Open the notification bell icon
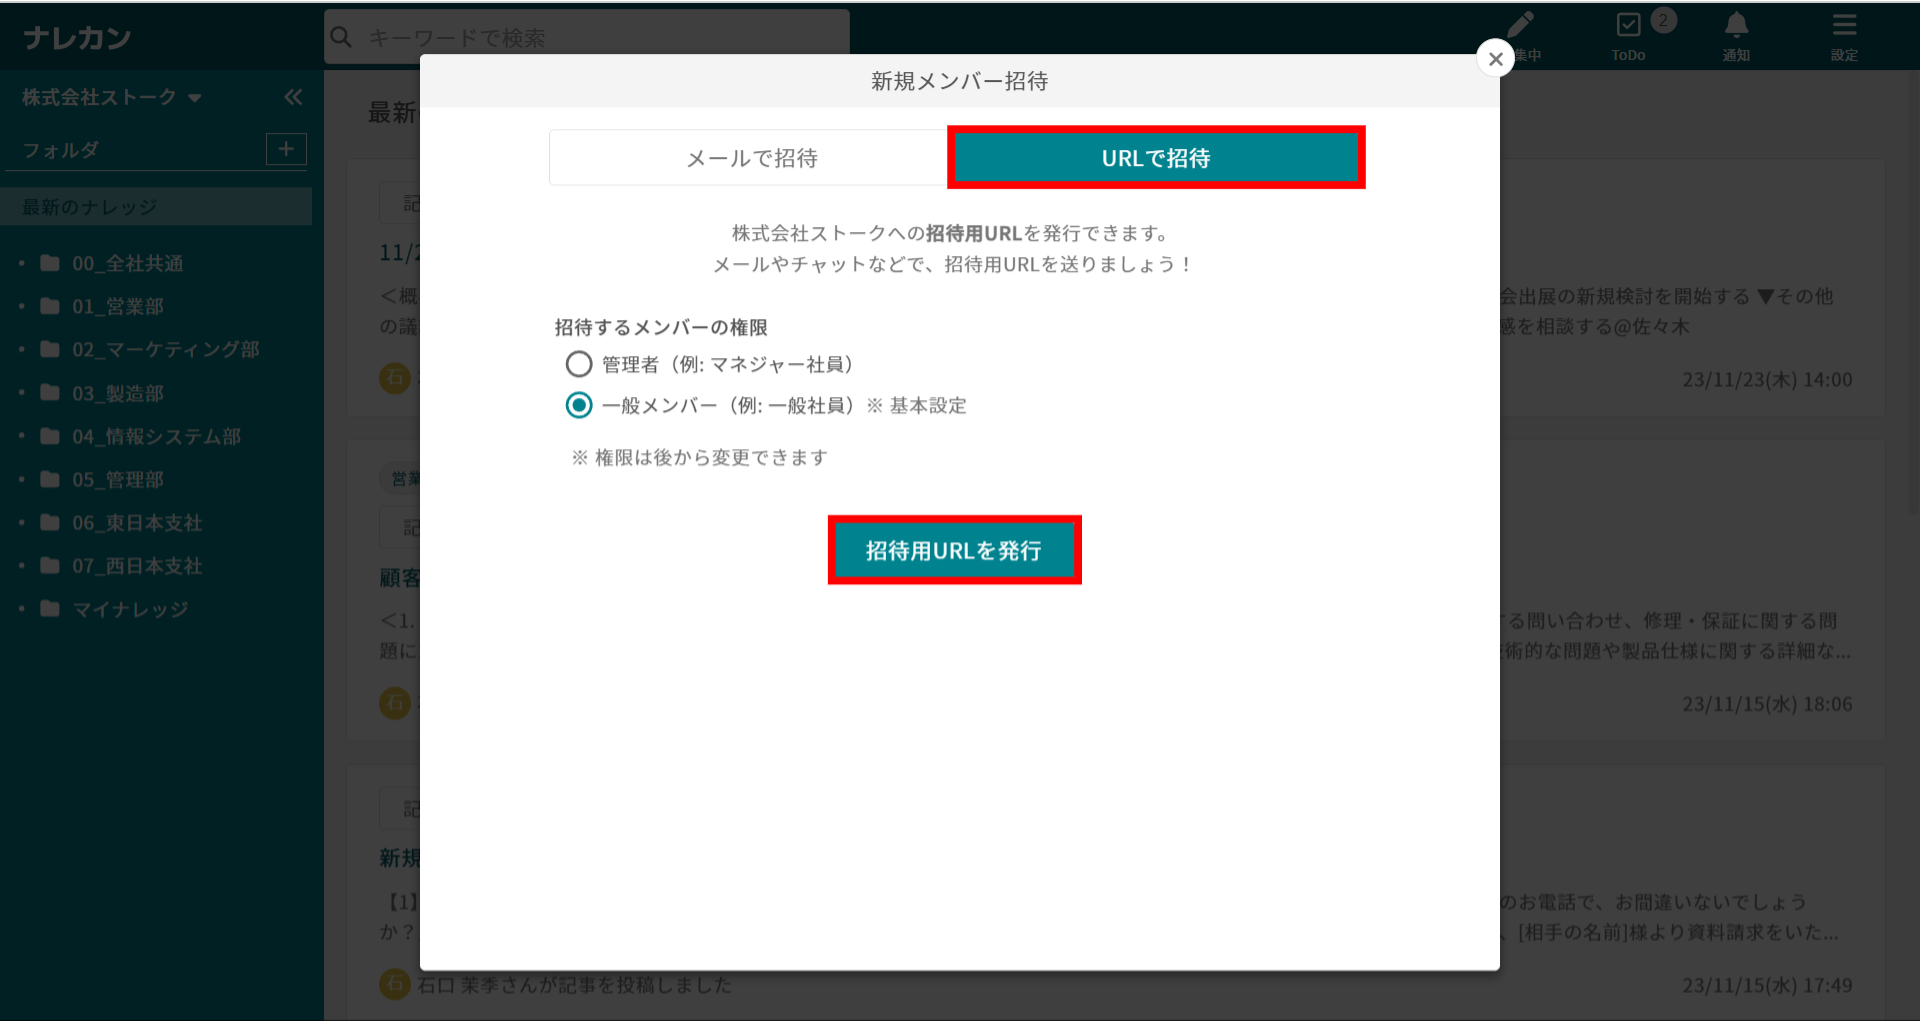 pyautogui.click(x=1736, y=25)
